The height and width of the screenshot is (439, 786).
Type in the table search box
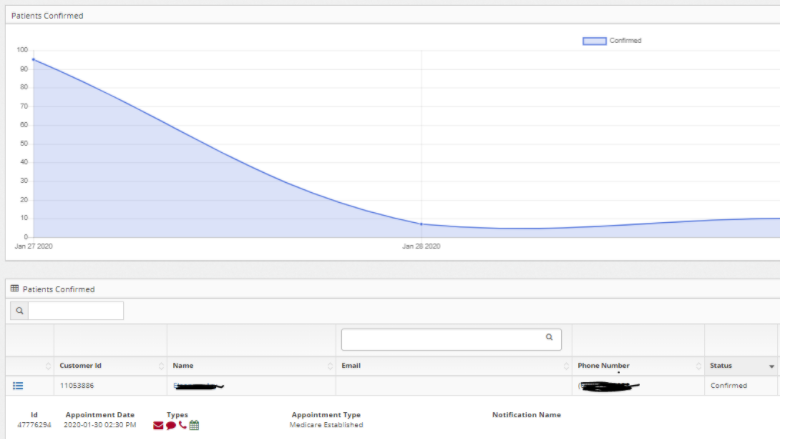point(76,311)
